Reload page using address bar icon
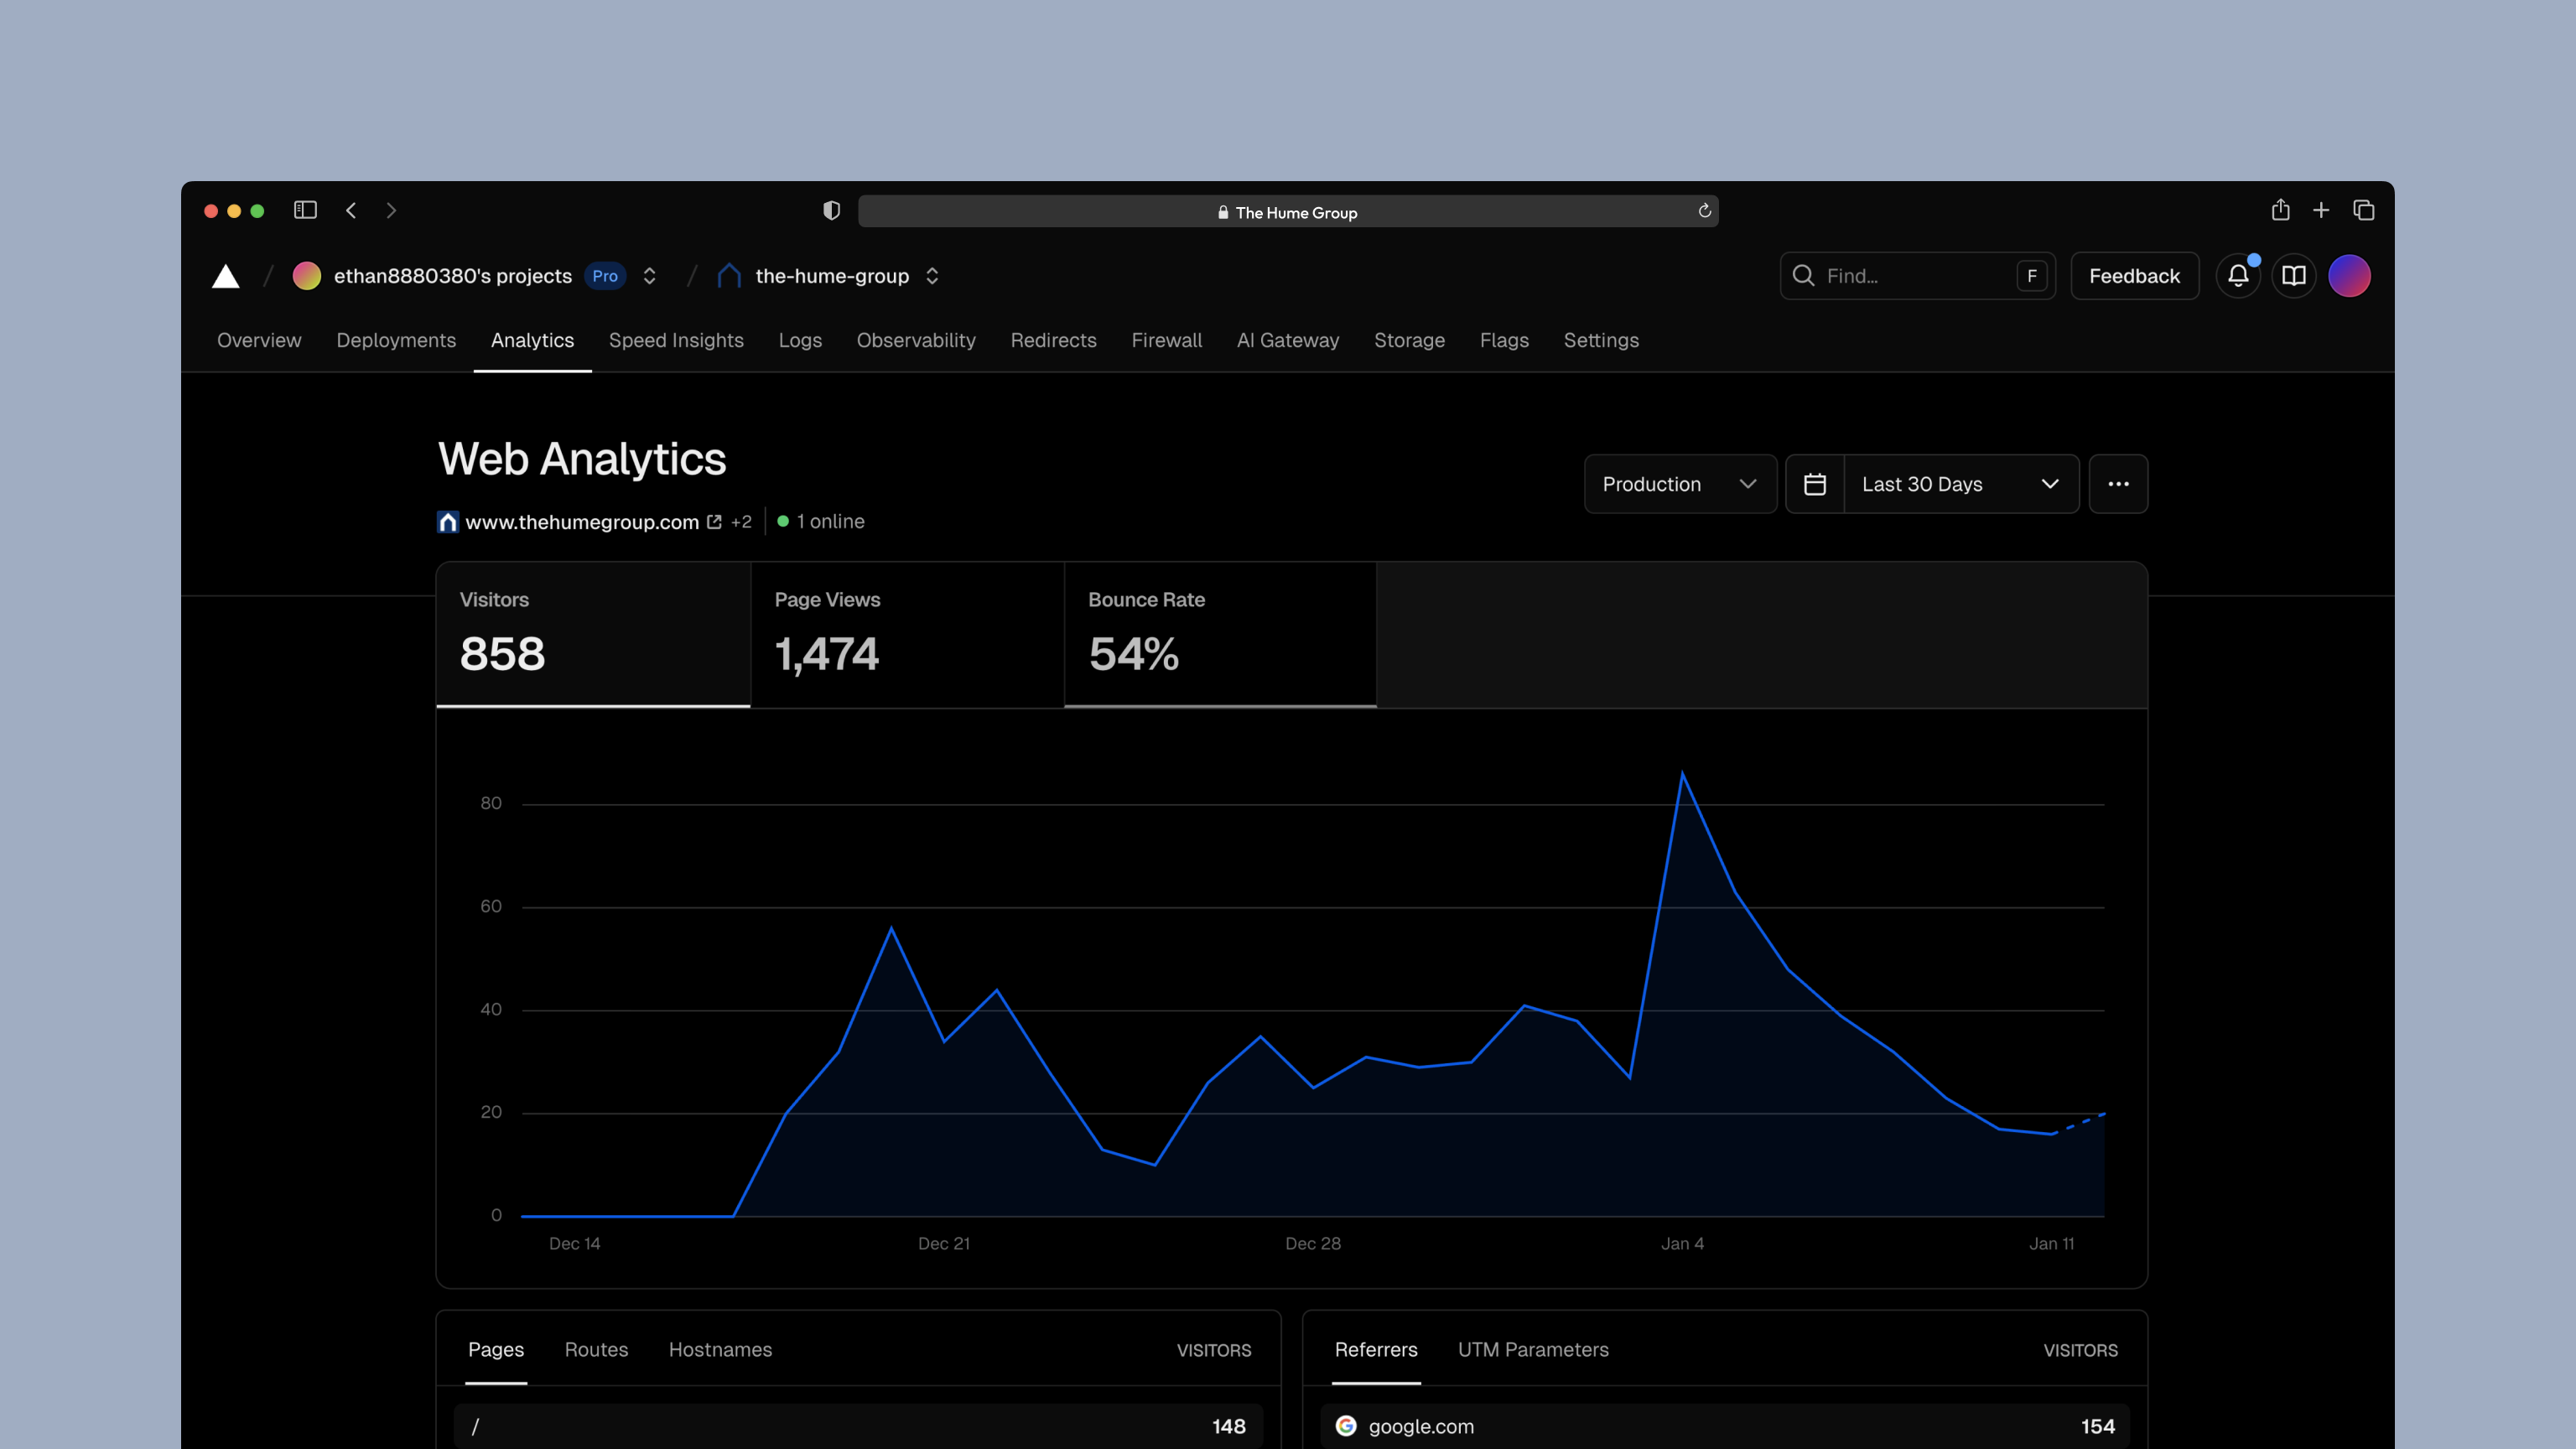2576x1449 pixels. click(x=1704, y=211)
